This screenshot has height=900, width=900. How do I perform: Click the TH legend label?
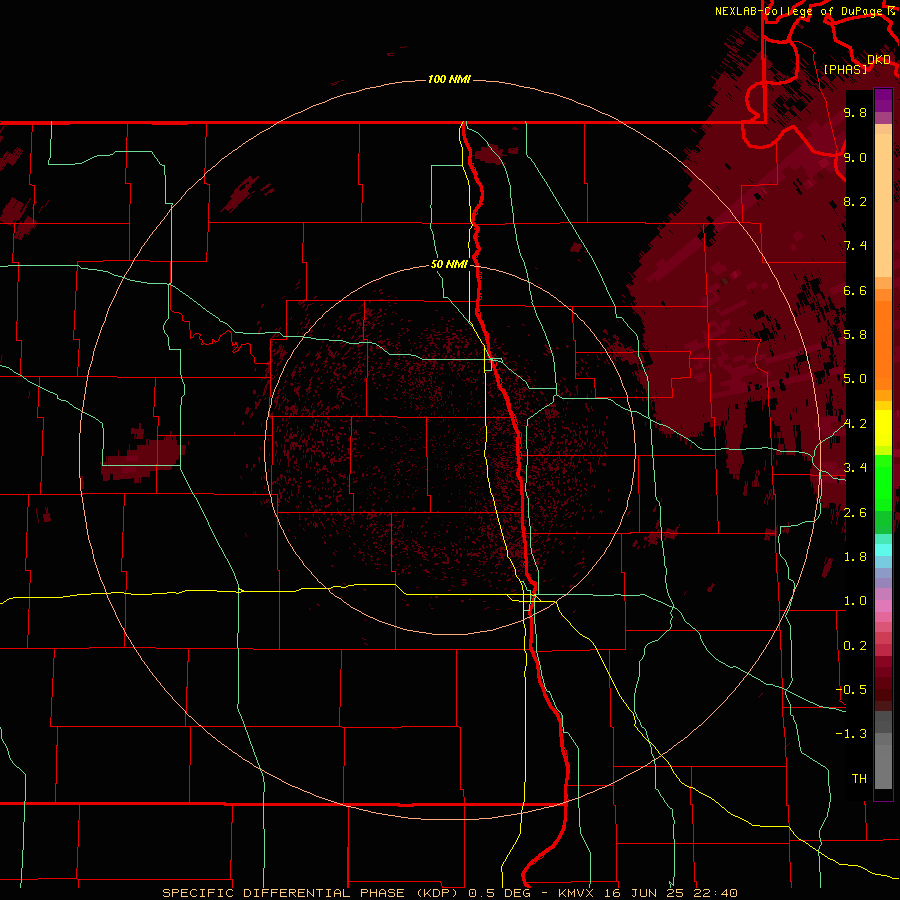click(859, 779)
